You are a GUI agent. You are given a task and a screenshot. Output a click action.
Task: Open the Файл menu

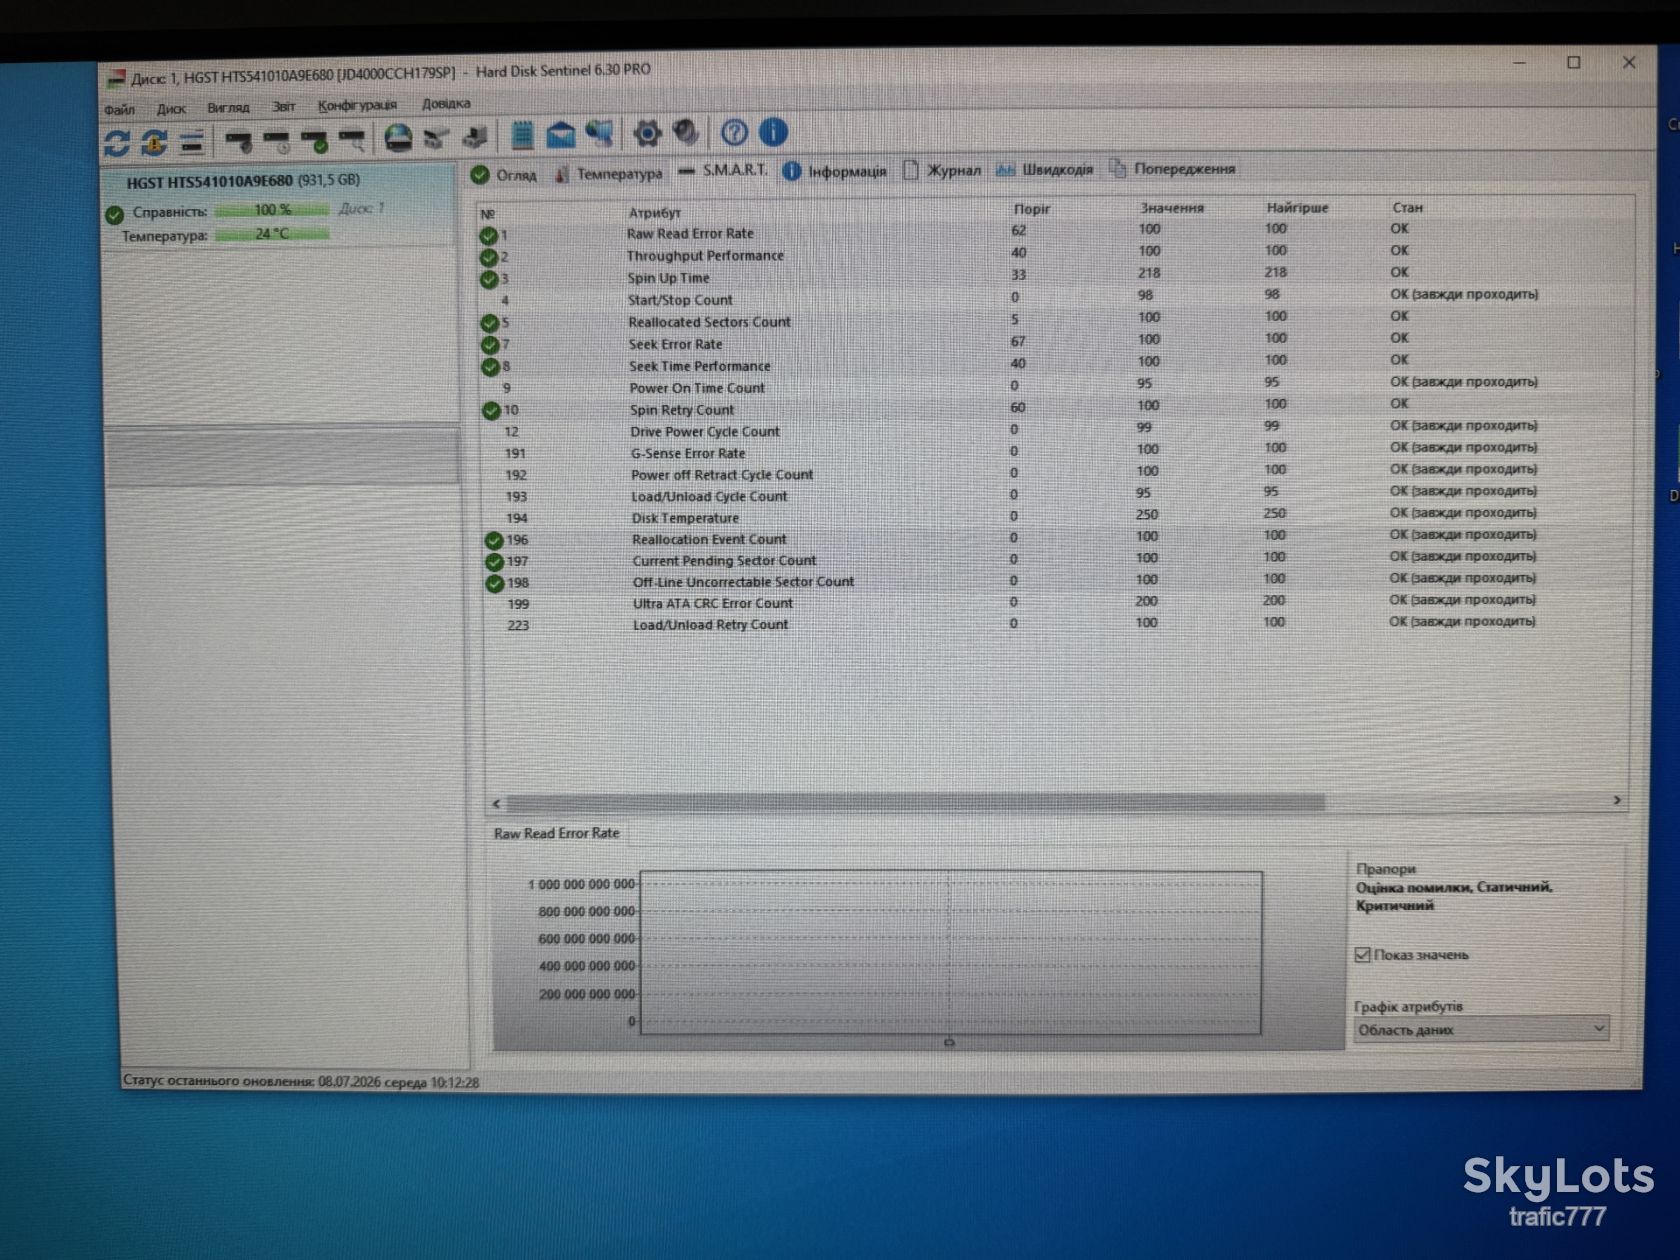pyautogui.click(x=119, y=109)
